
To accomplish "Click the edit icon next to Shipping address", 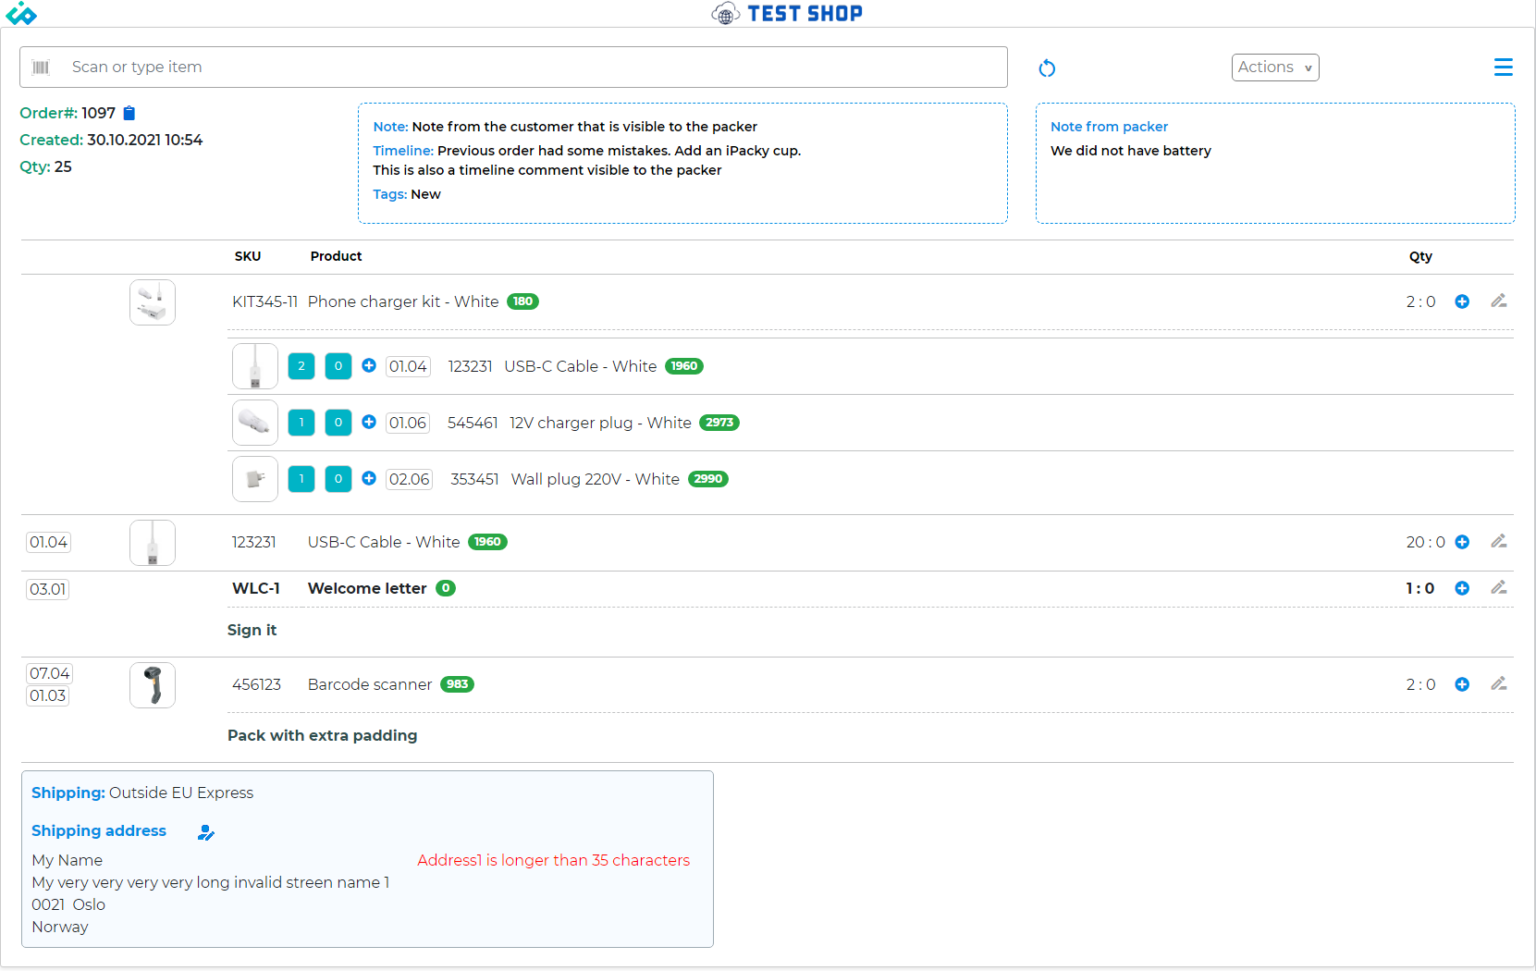I will click(206, 831).
